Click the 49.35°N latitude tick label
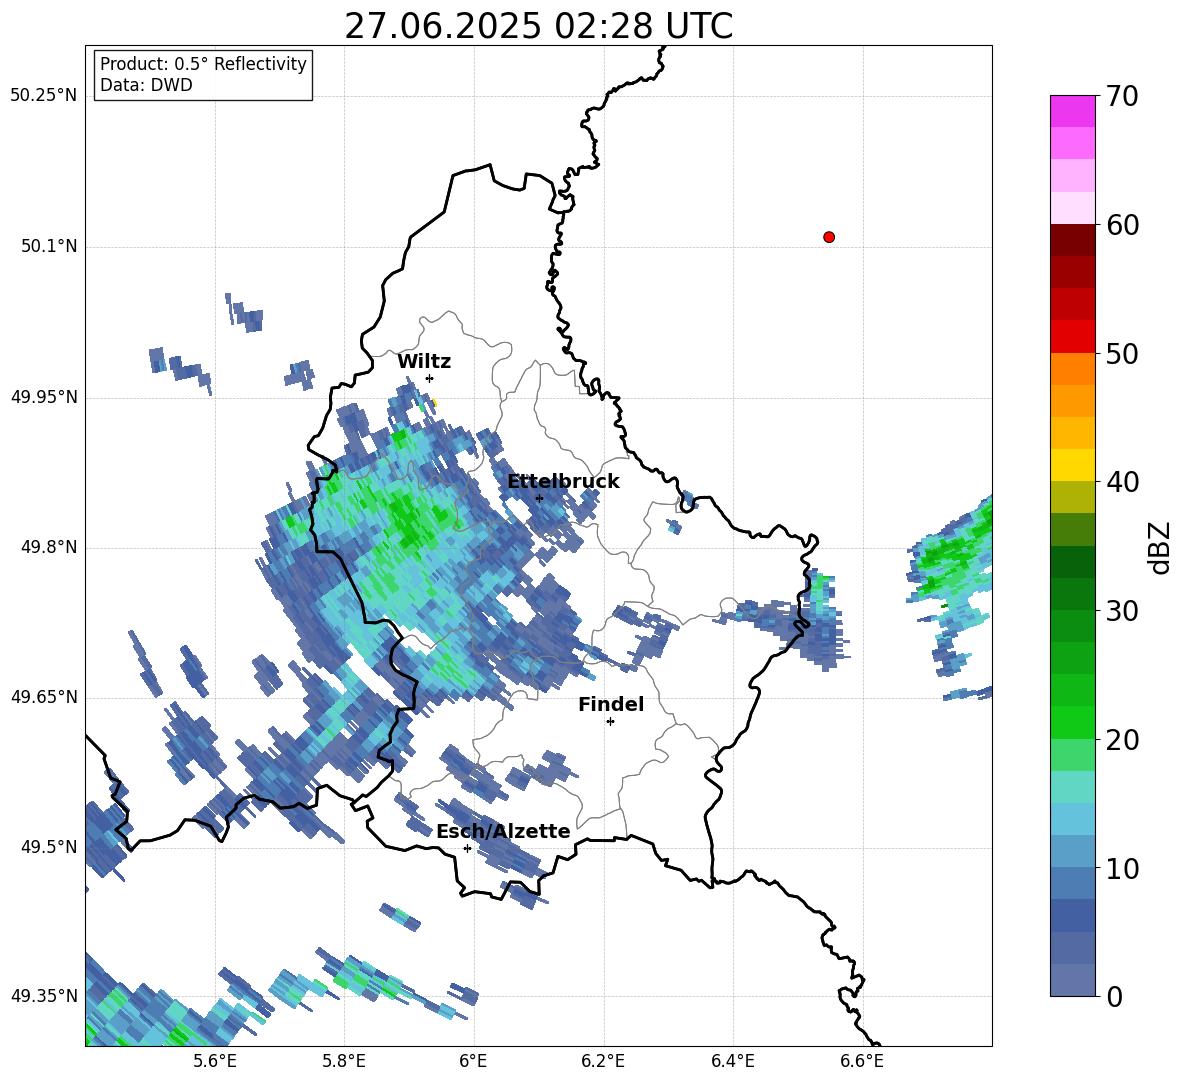This screenshot has height=1081, width=1184. coord(44,996)
